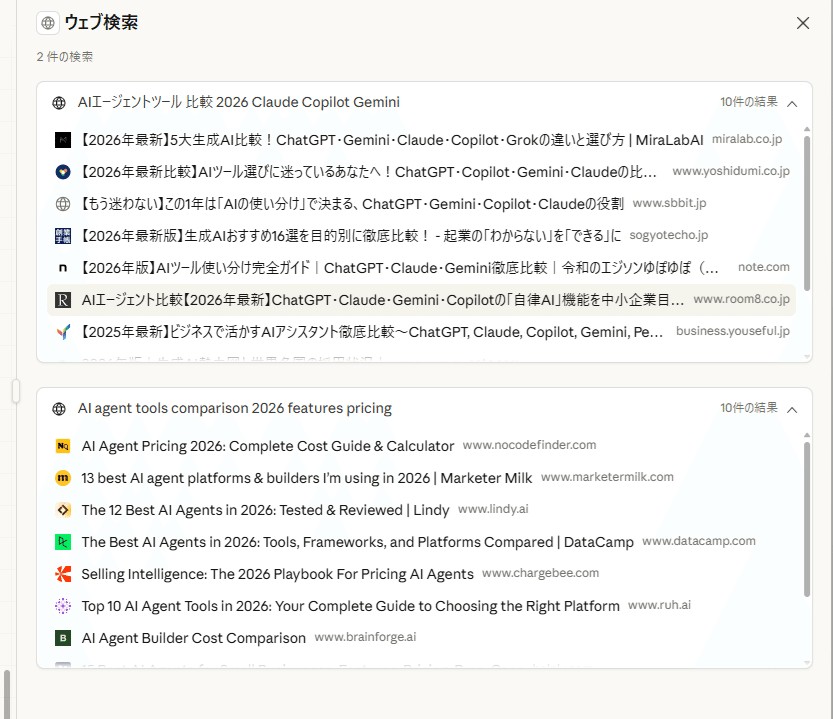
Task: Open the AIエージェント比較 room8 result
Action: pos(421,300)
